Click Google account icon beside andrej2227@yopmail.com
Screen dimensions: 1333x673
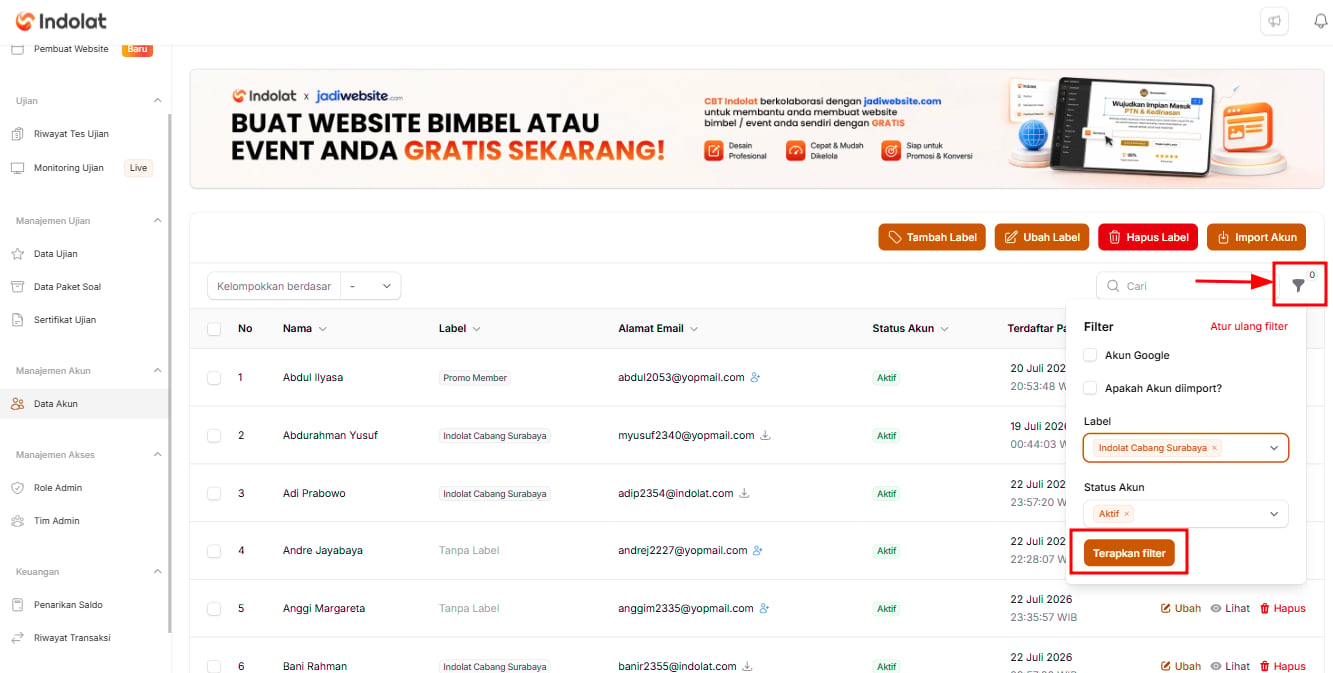pyautogui.click(x=758, y=550)
